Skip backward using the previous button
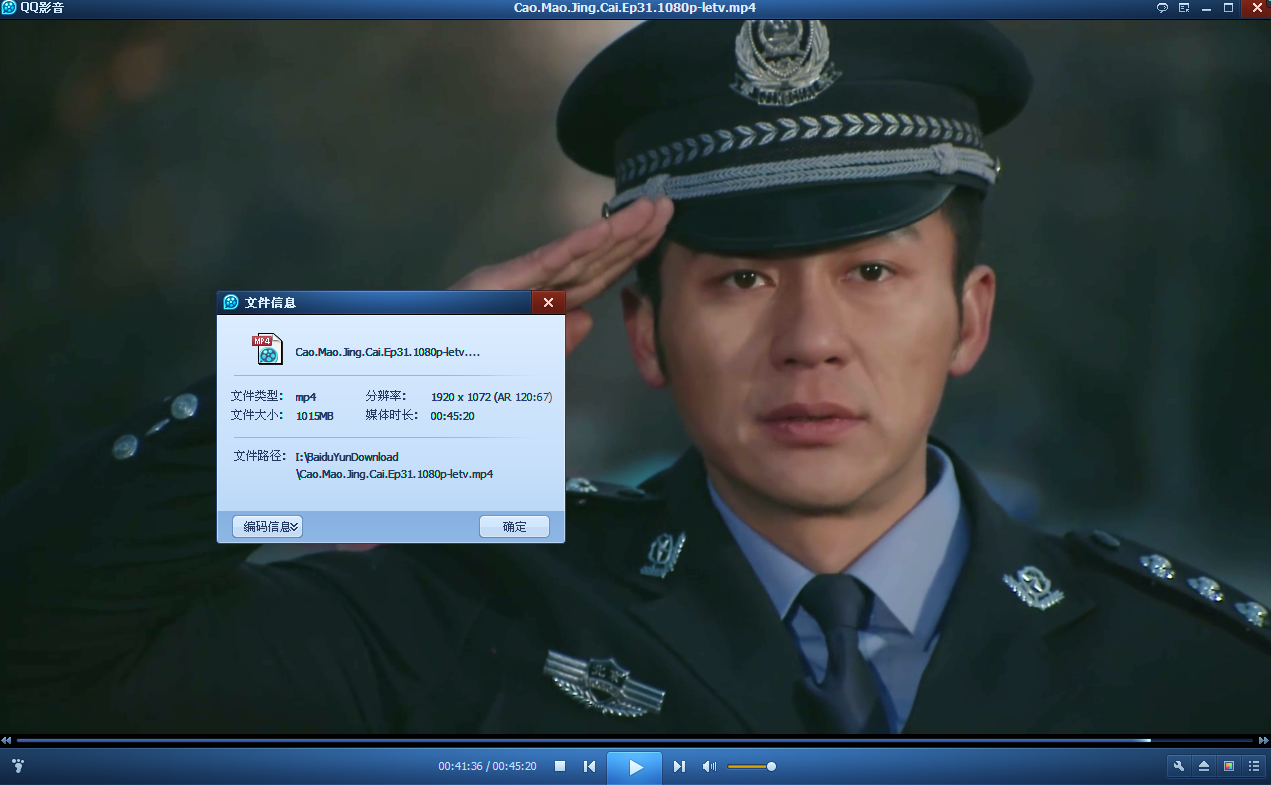Viewport: 1271px width, 785px height. [x=589, y=766]
